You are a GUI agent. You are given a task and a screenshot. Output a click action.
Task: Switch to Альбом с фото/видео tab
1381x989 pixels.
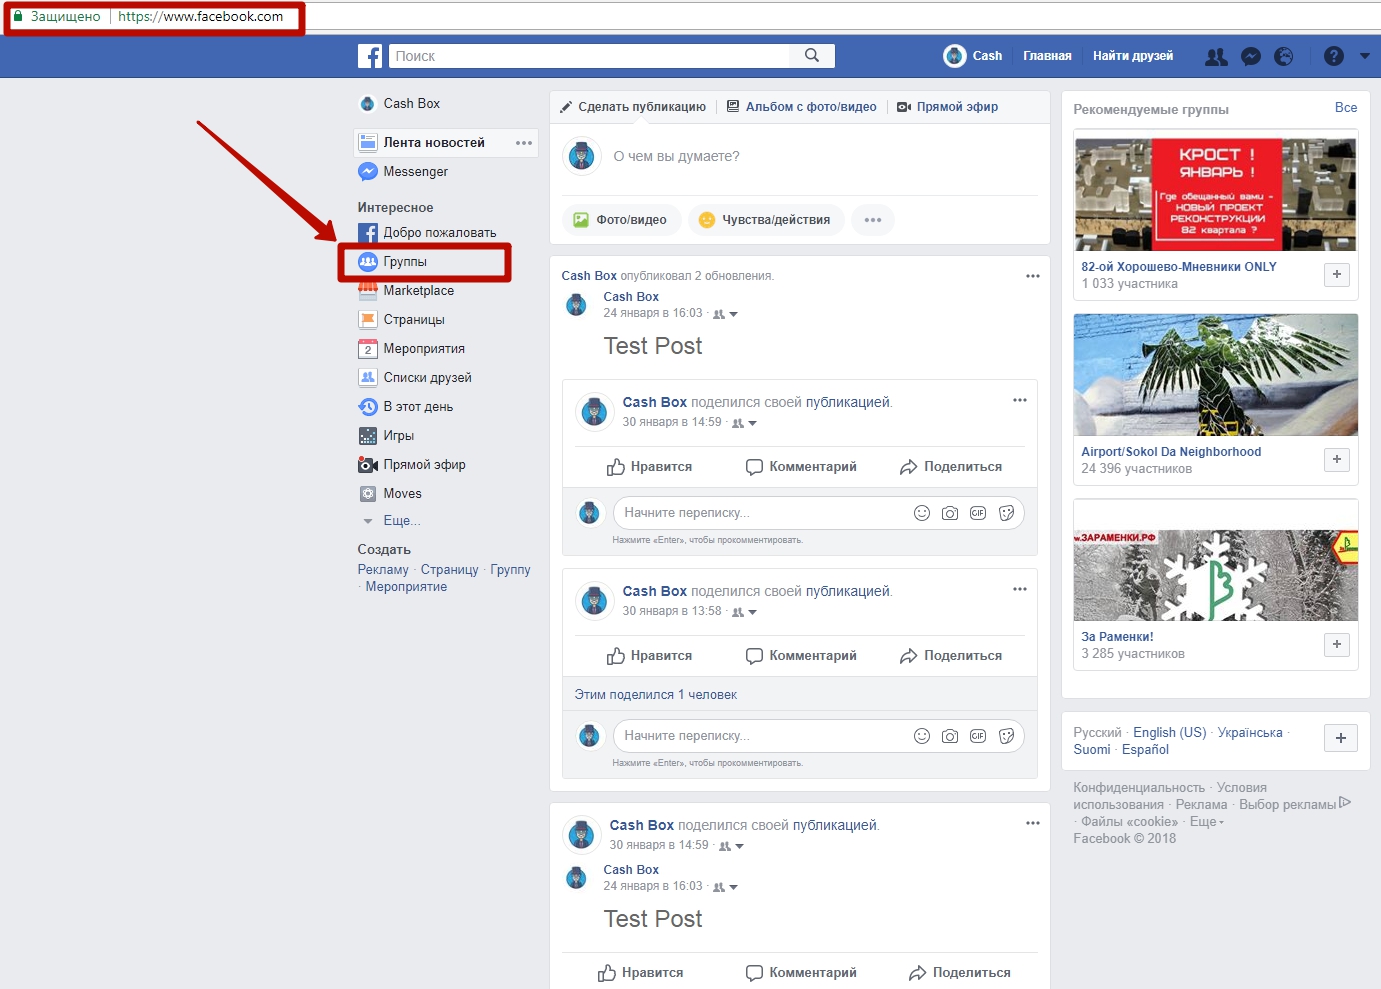801,107
